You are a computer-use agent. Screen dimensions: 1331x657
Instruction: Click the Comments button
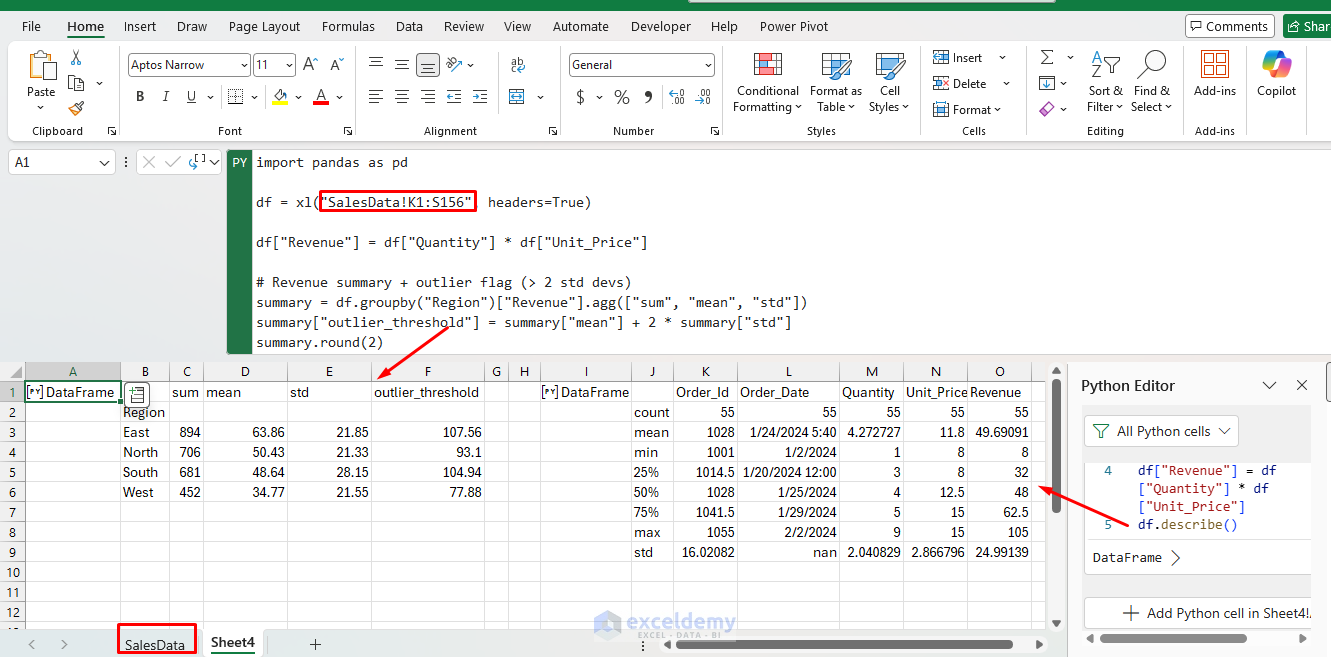(1229, 26)
